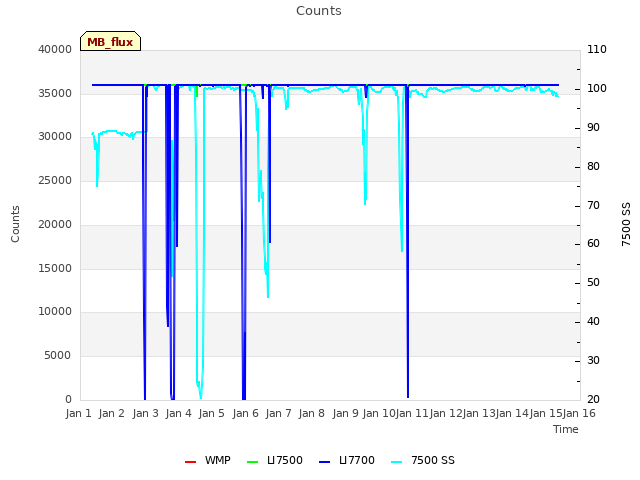Click the 7500 SS right axis title

pyautogui.click(x=626, y=224)
